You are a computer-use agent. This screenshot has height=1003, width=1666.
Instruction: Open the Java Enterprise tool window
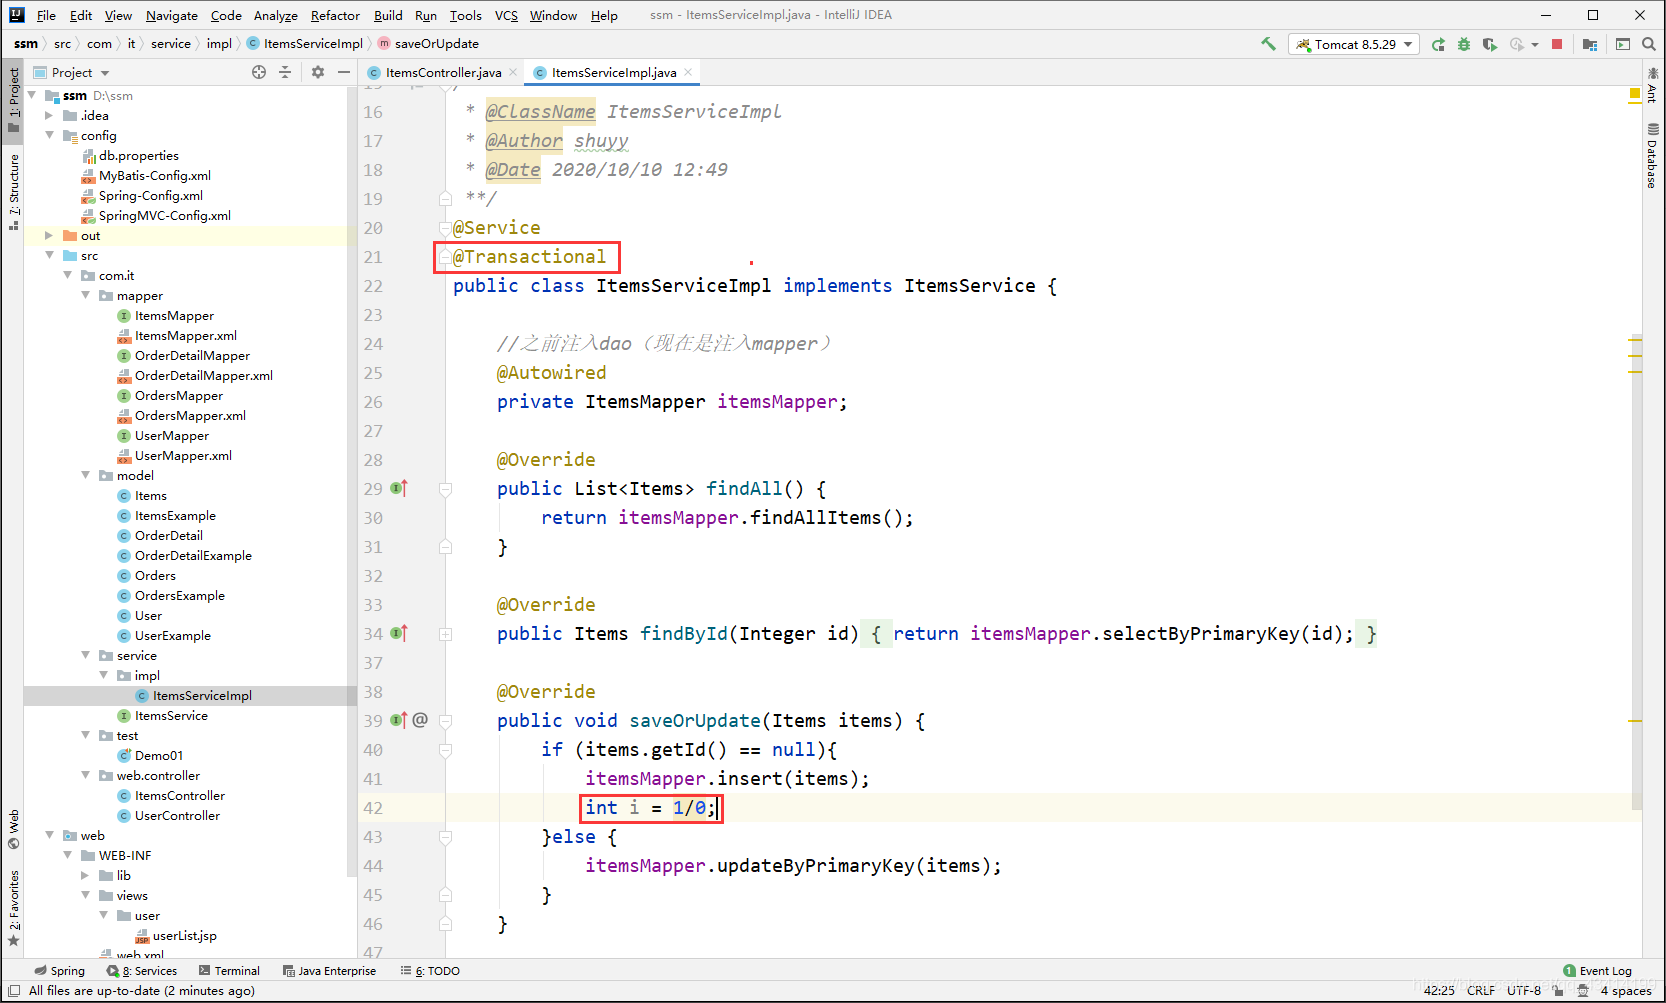[x=329, y=971]
